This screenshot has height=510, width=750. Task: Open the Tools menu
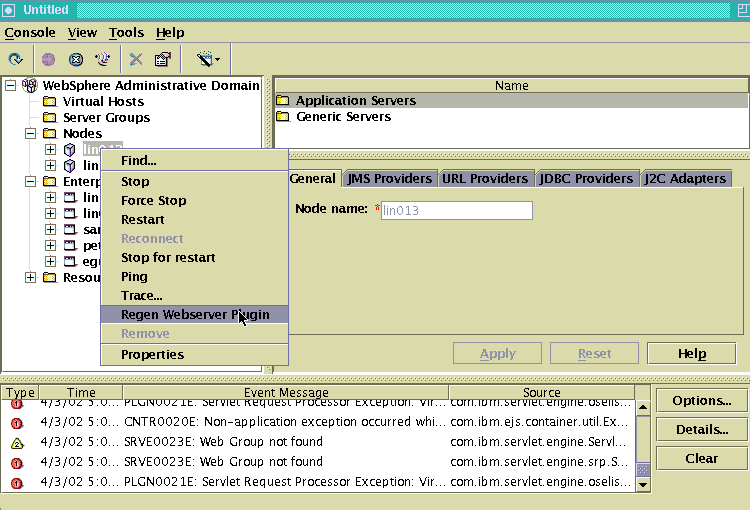(x=126, y=33)
